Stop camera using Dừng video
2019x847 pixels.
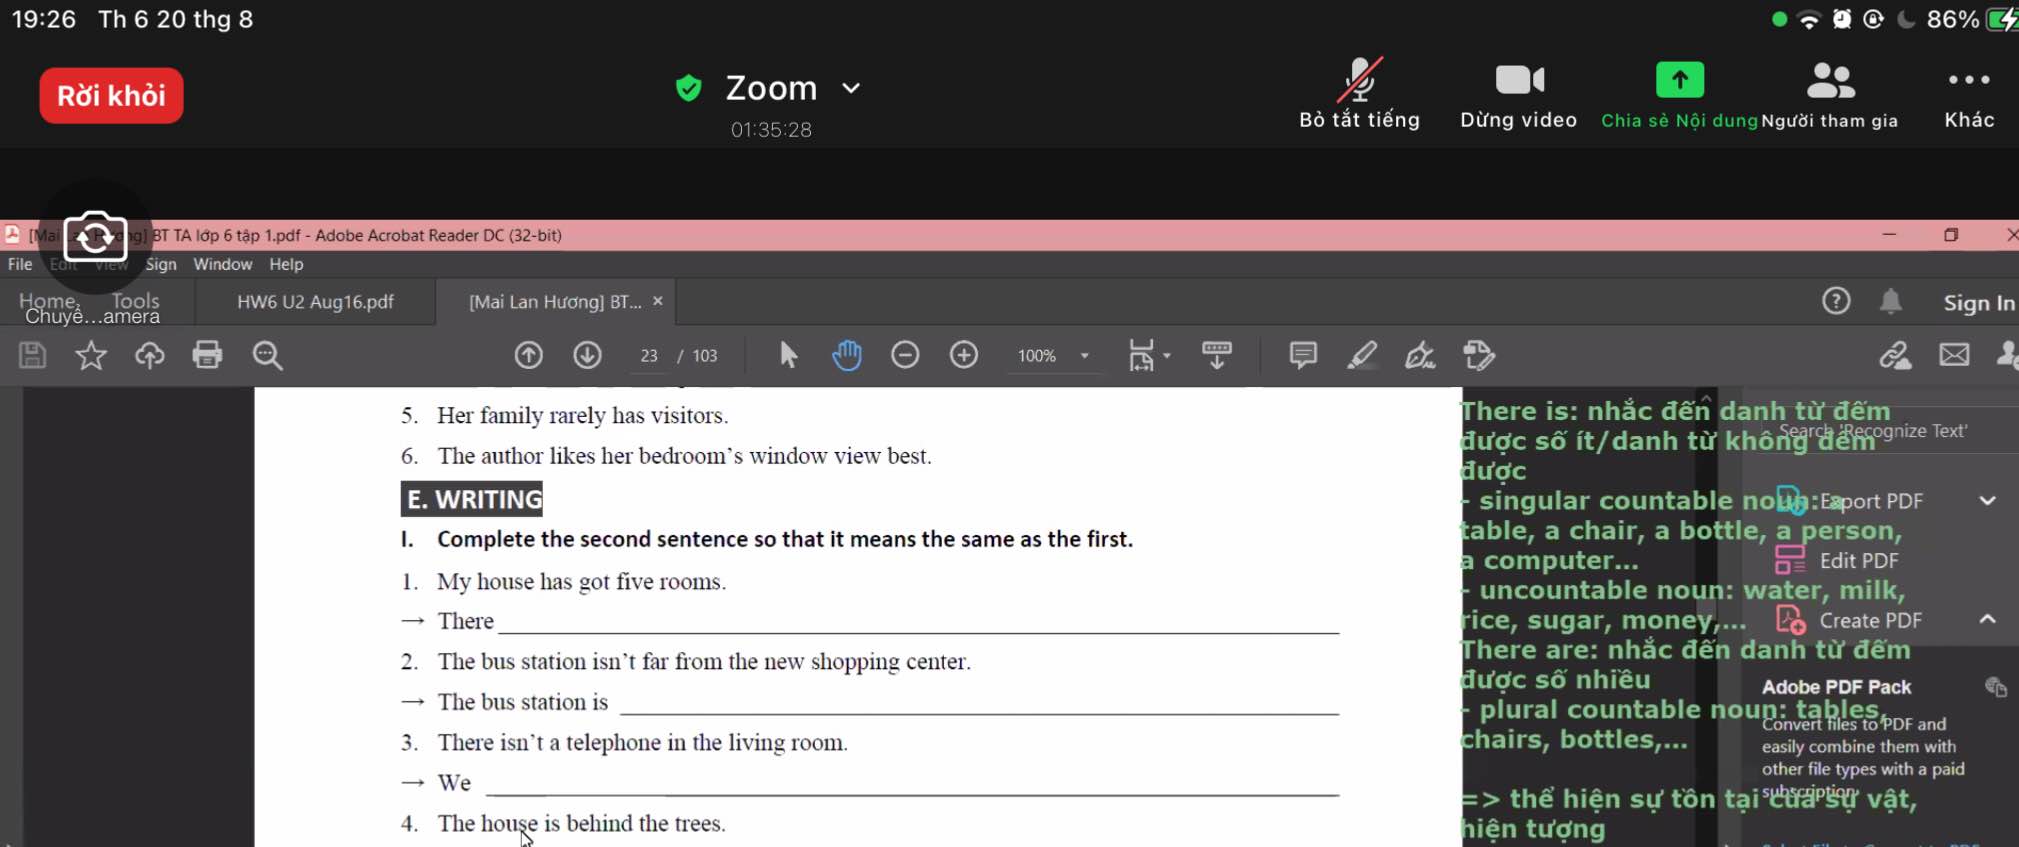[x=1518, y=94]
